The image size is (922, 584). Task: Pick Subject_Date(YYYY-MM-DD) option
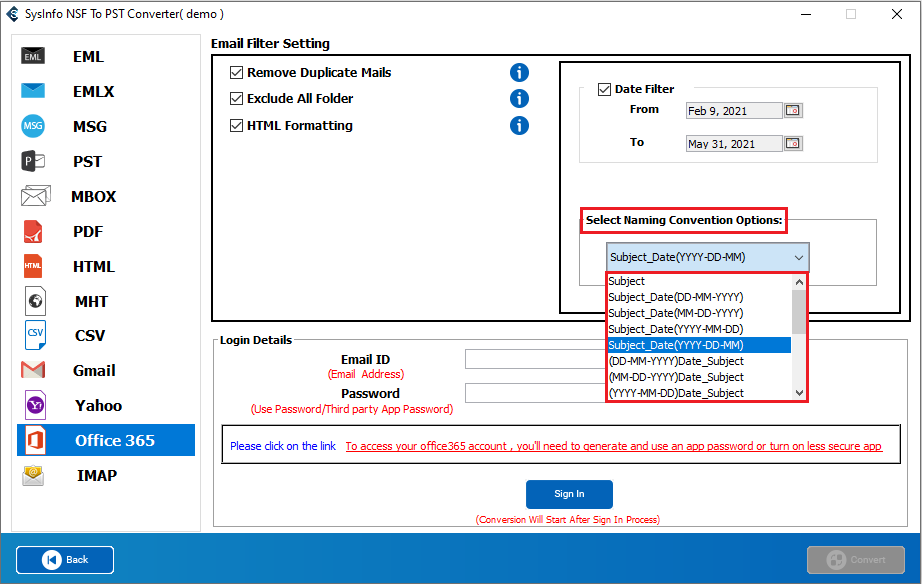point(699,329)
